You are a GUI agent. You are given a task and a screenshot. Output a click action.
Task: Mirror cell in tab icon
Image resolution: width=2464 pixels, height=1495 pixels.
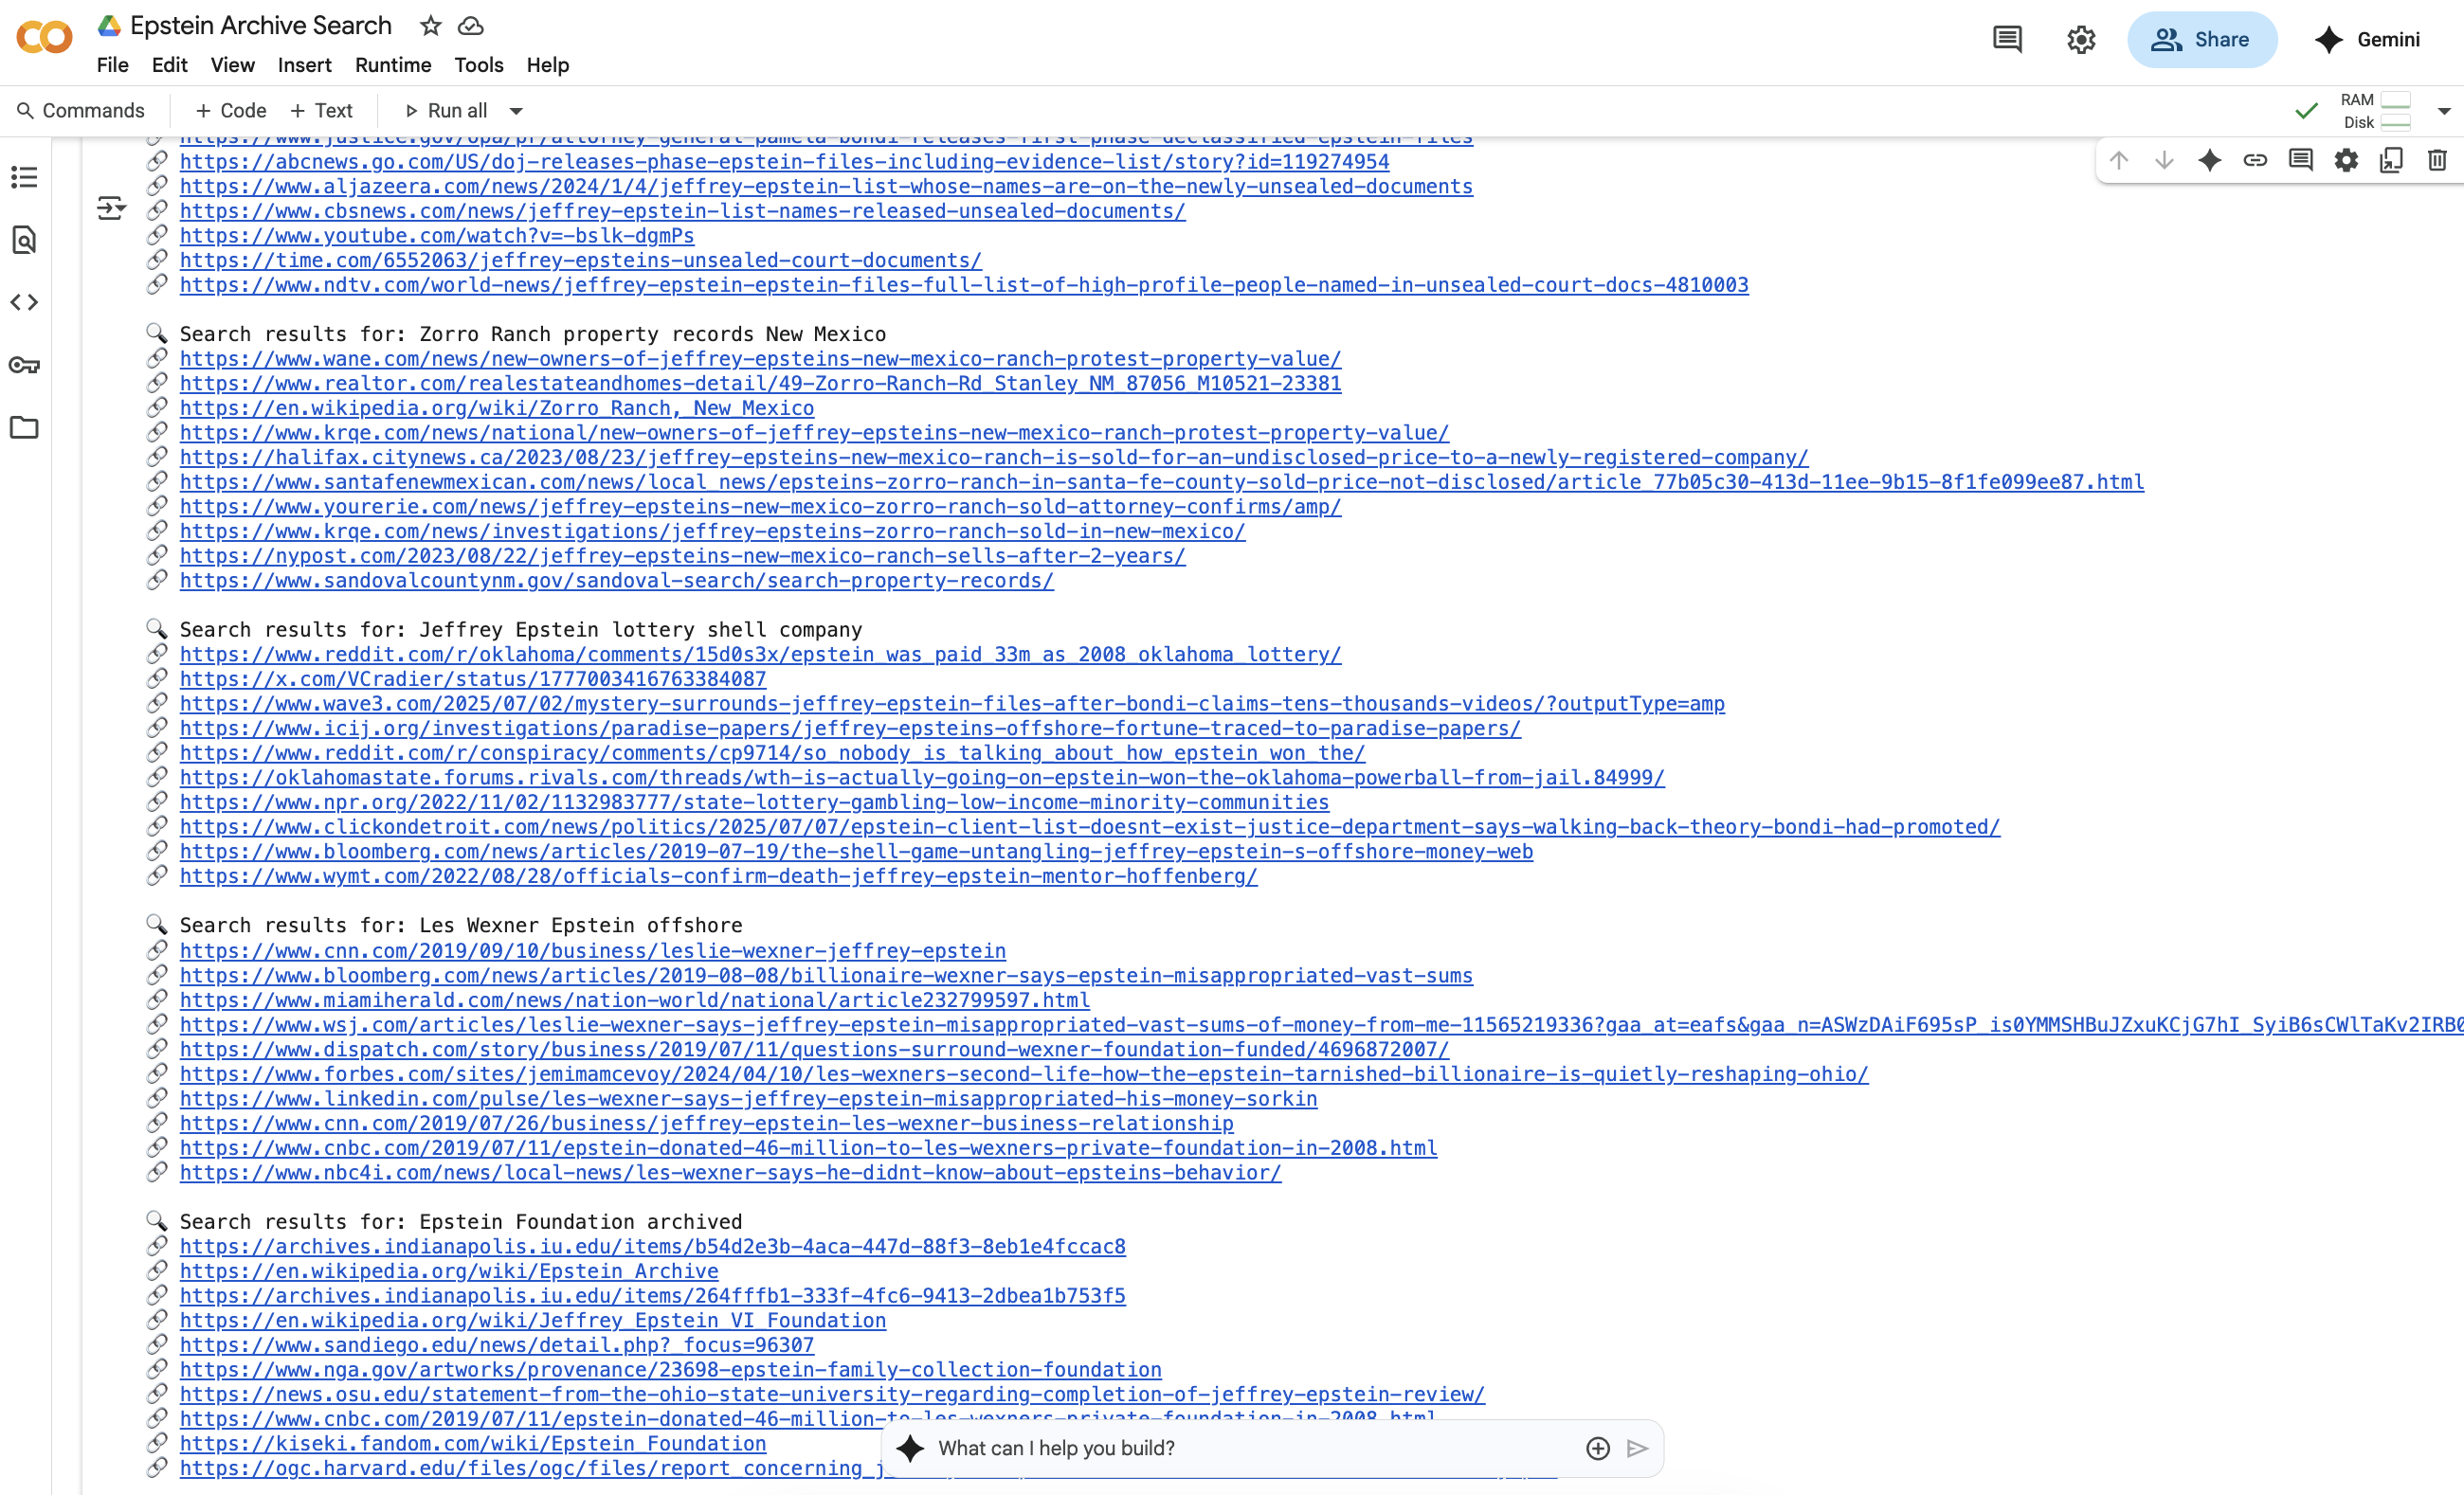2392,160
